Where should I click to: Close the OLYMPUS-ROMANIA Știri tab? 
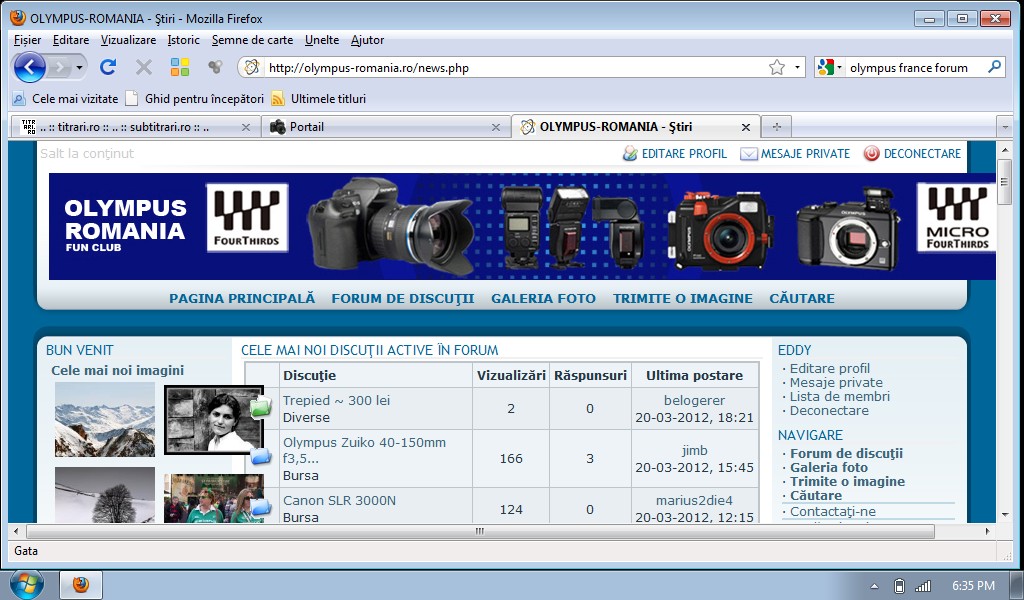click(x=746, y=127)
